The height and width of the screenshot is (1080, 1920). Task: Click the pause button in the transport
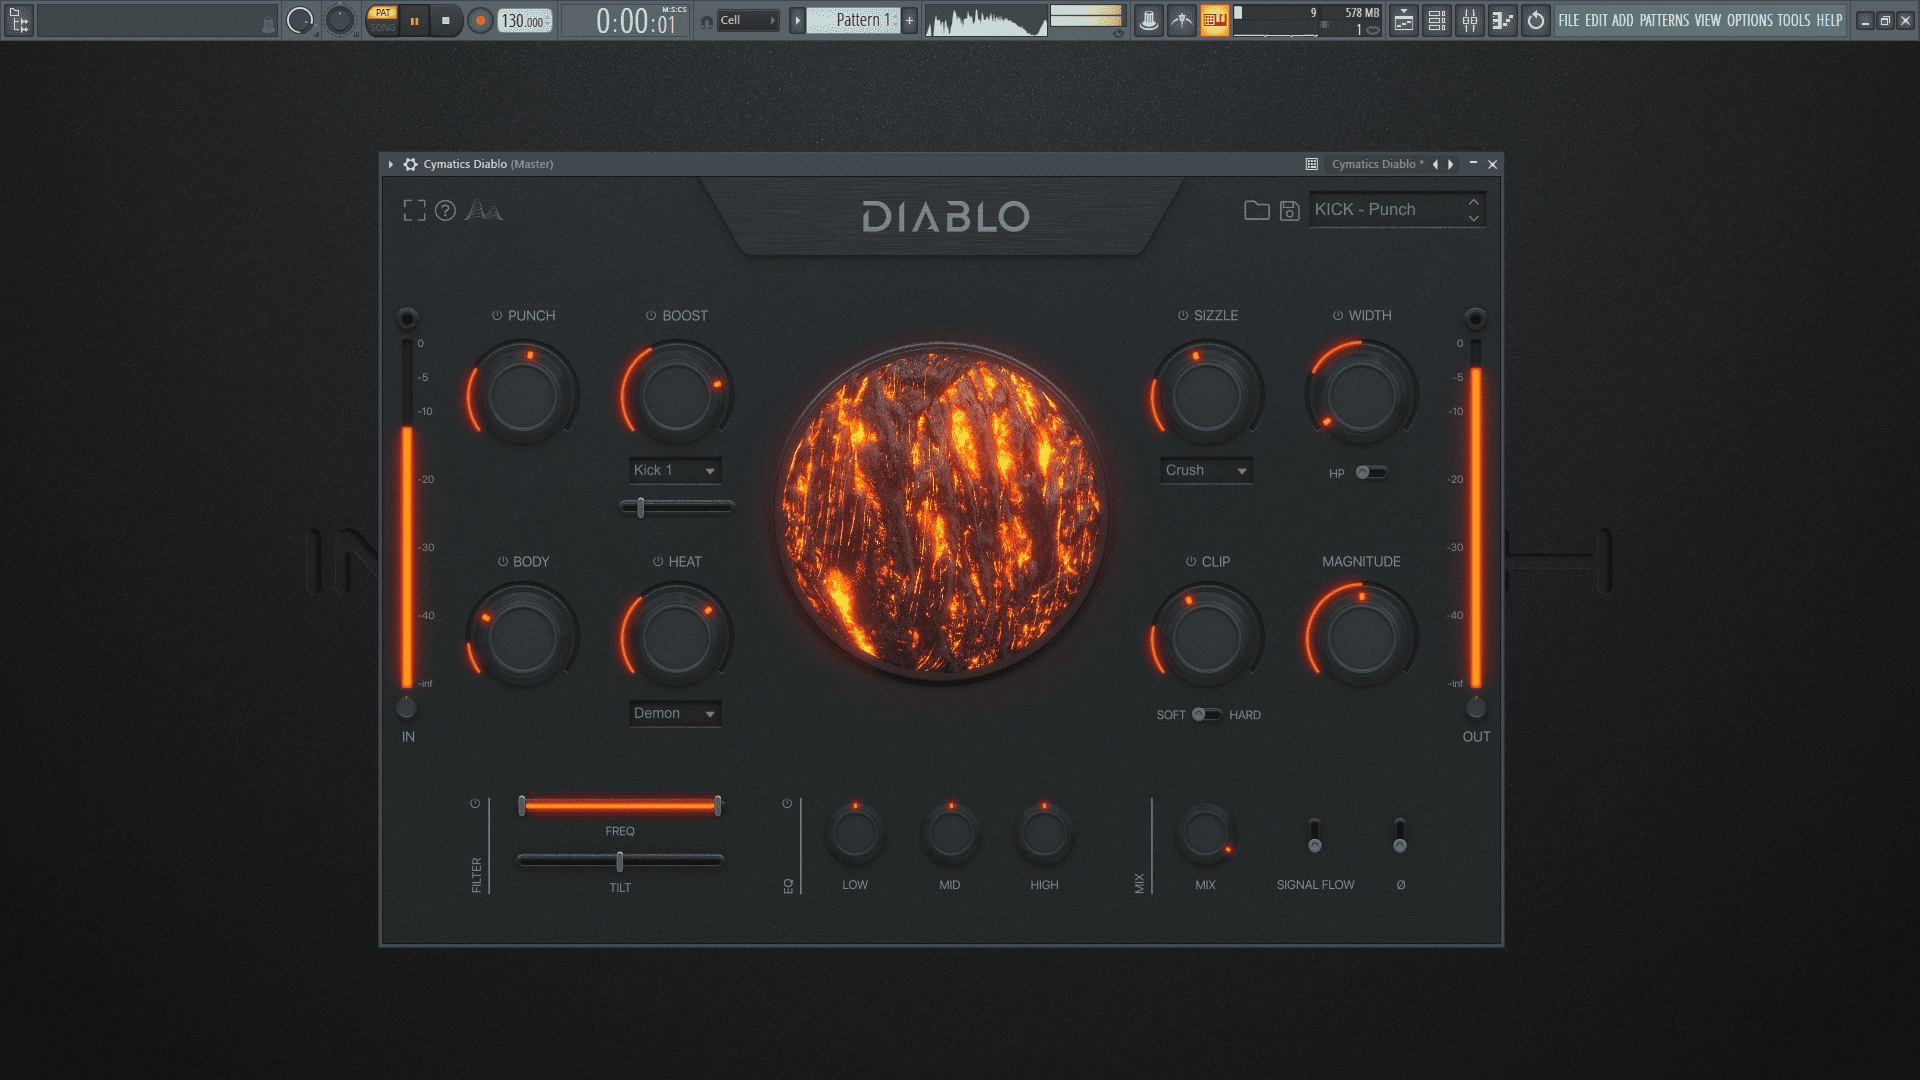tap(414, 20)
